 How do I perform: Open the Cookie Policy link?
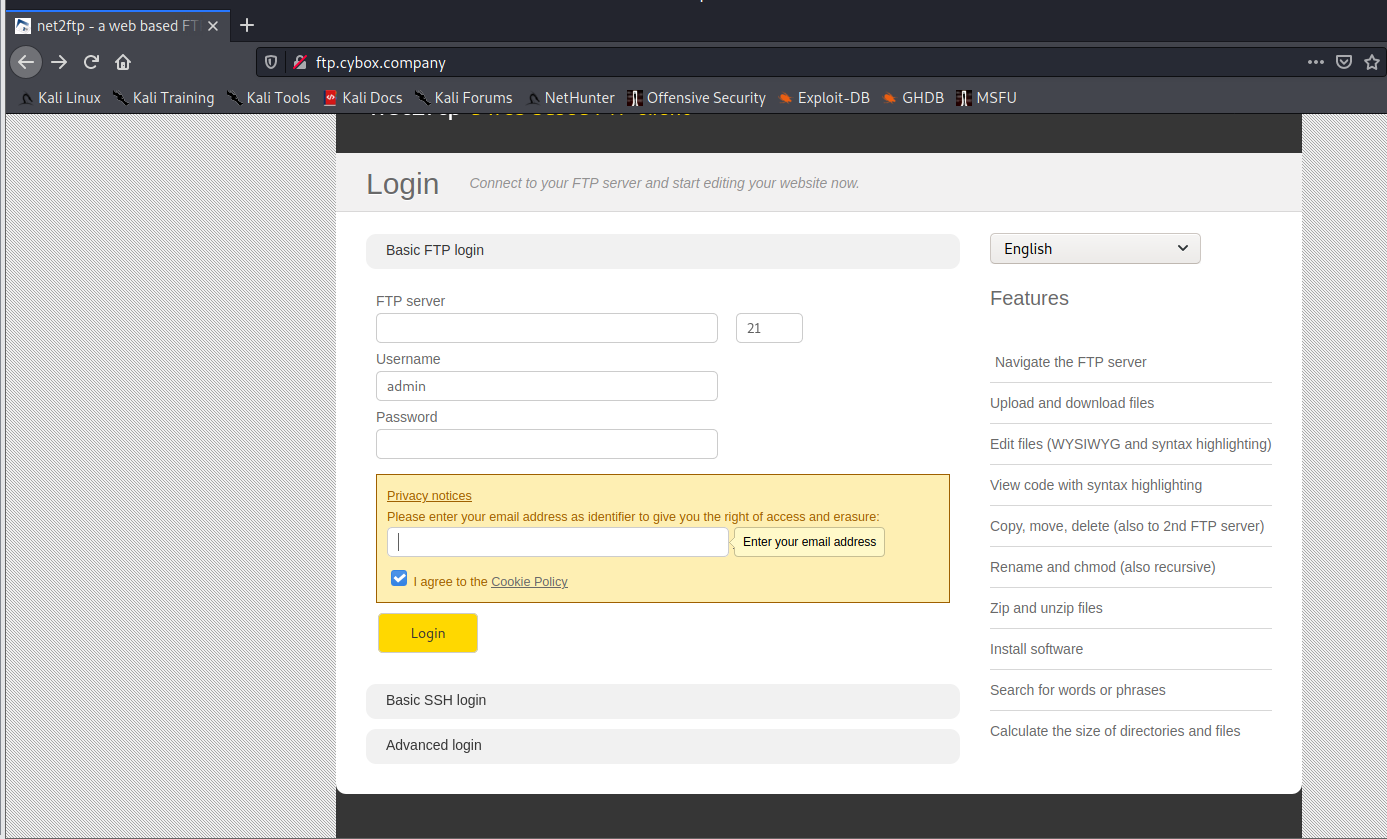coord(529,581)
